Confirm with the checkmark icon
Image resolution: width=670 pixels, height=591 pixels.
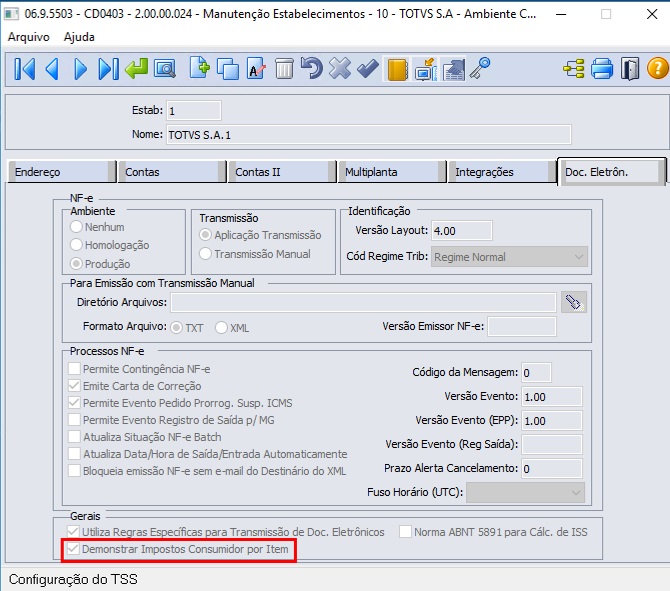click(368, 69)
